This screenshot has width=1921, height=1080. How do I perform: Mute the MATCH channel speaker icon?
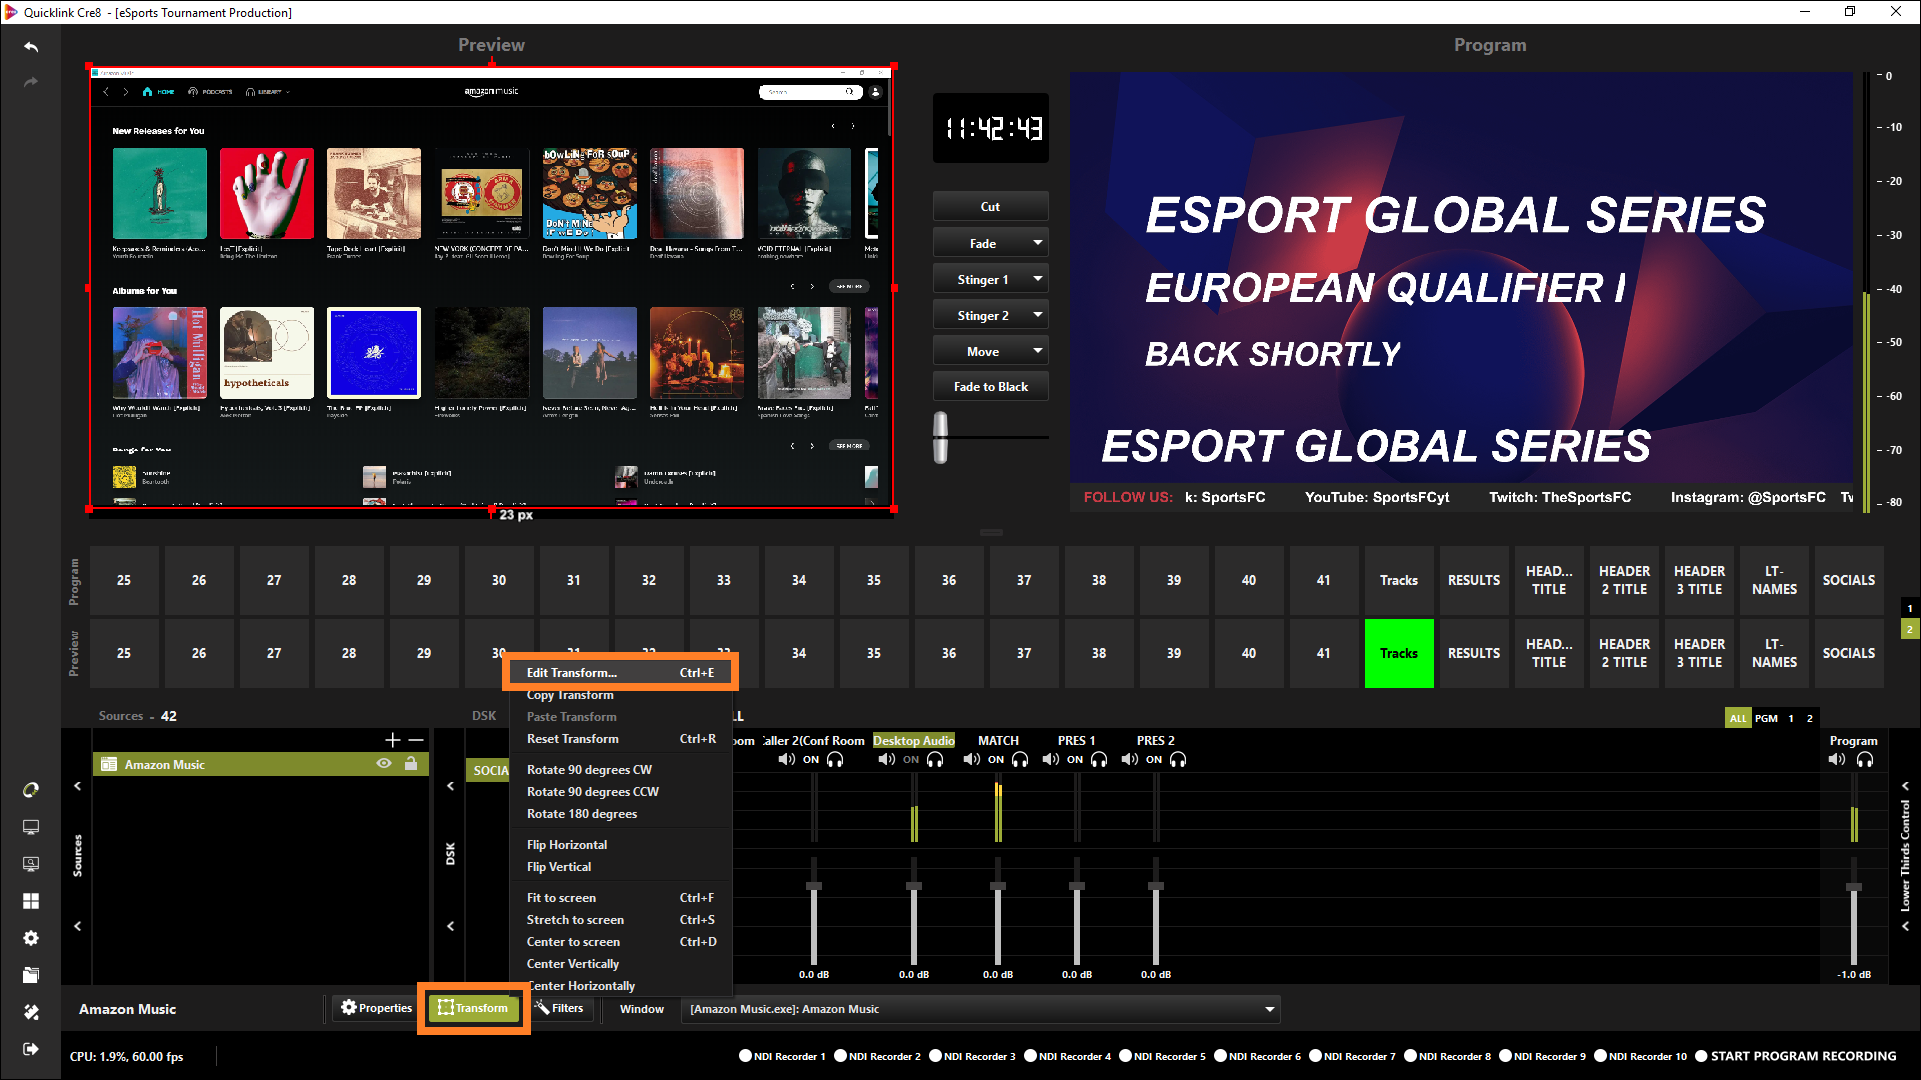[x=971, y=760]
